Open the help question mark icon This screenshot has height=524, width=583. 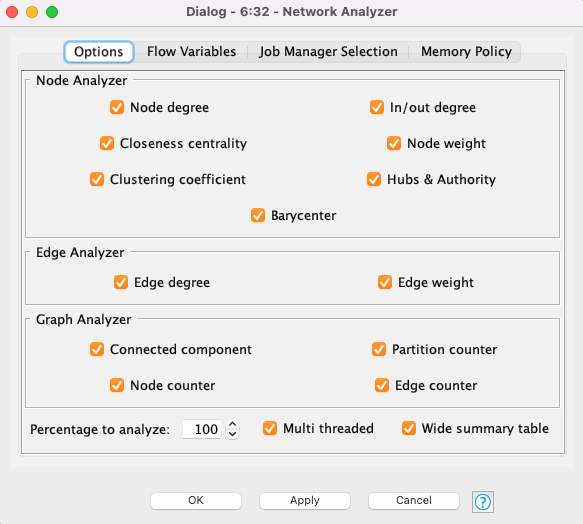coord(483,502)
